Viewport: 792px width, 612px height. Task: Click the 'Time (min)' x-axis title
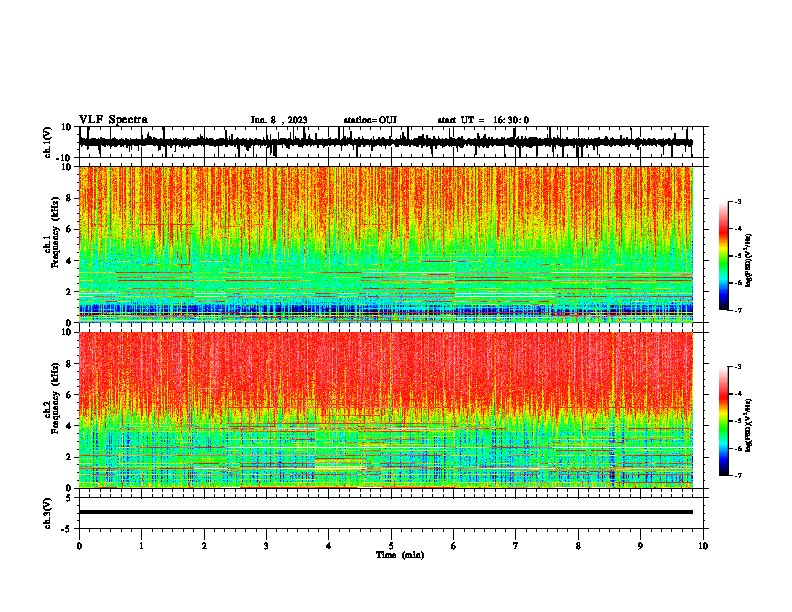pos(400,555)
